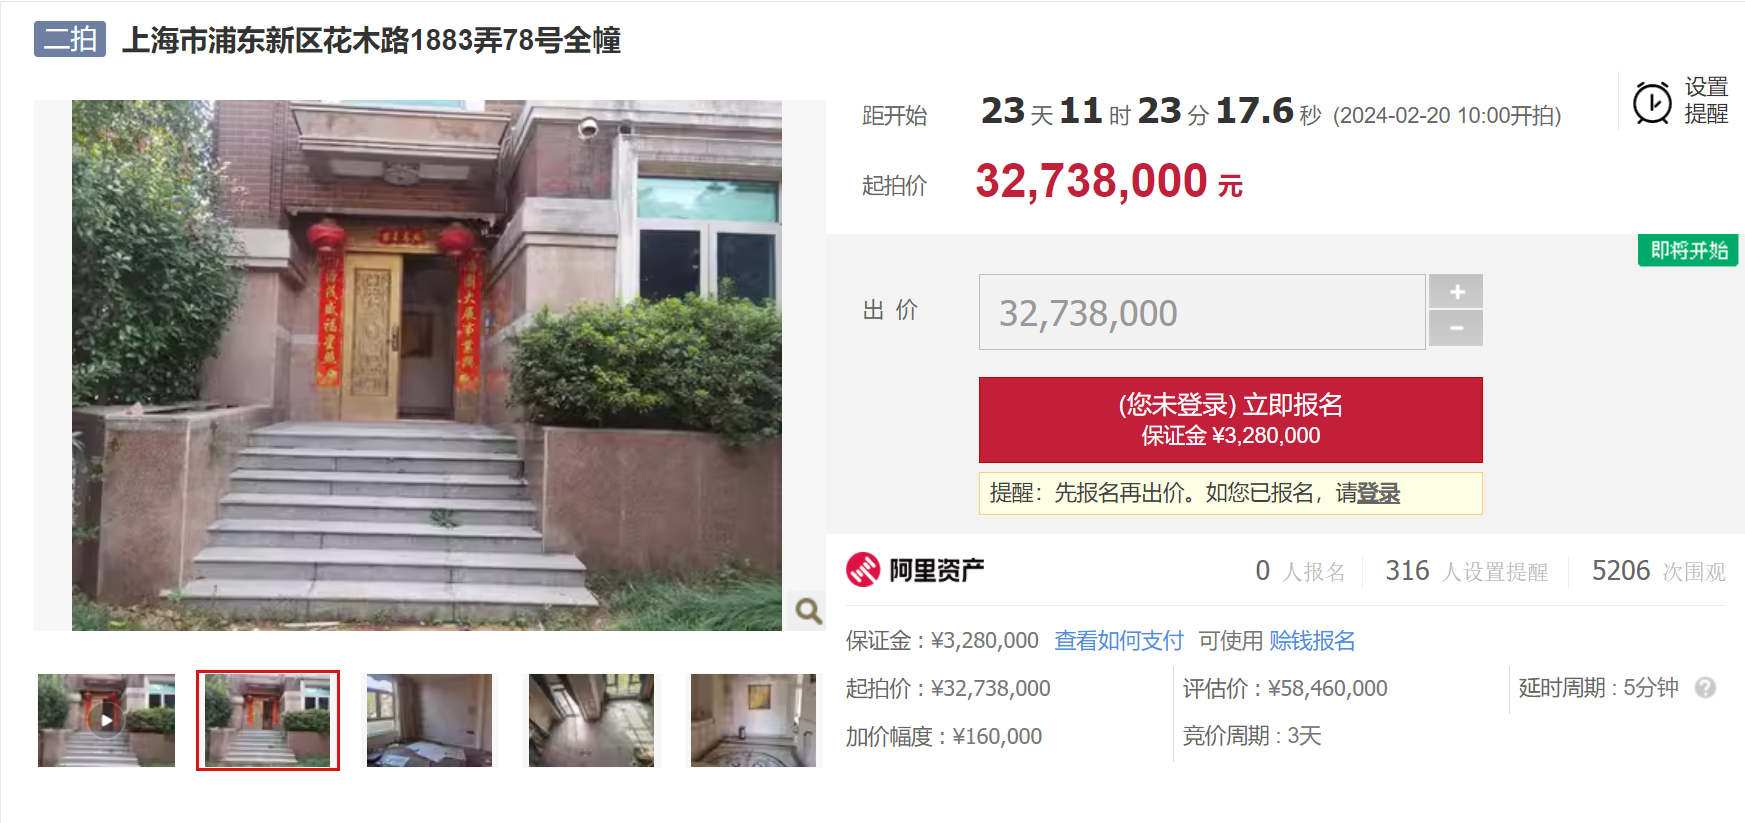Viewport: 1745px width, 823px height.
Task: Open the magnifier zoom icon on photo
Action: pos(808,610)
